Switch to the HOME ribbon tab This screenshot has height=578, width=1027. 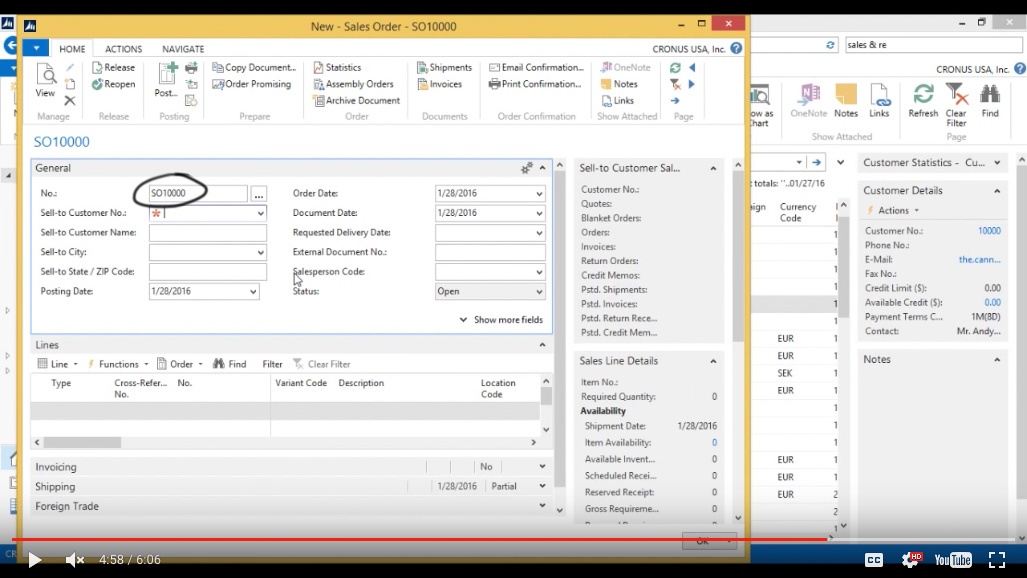tap(72, 49)
